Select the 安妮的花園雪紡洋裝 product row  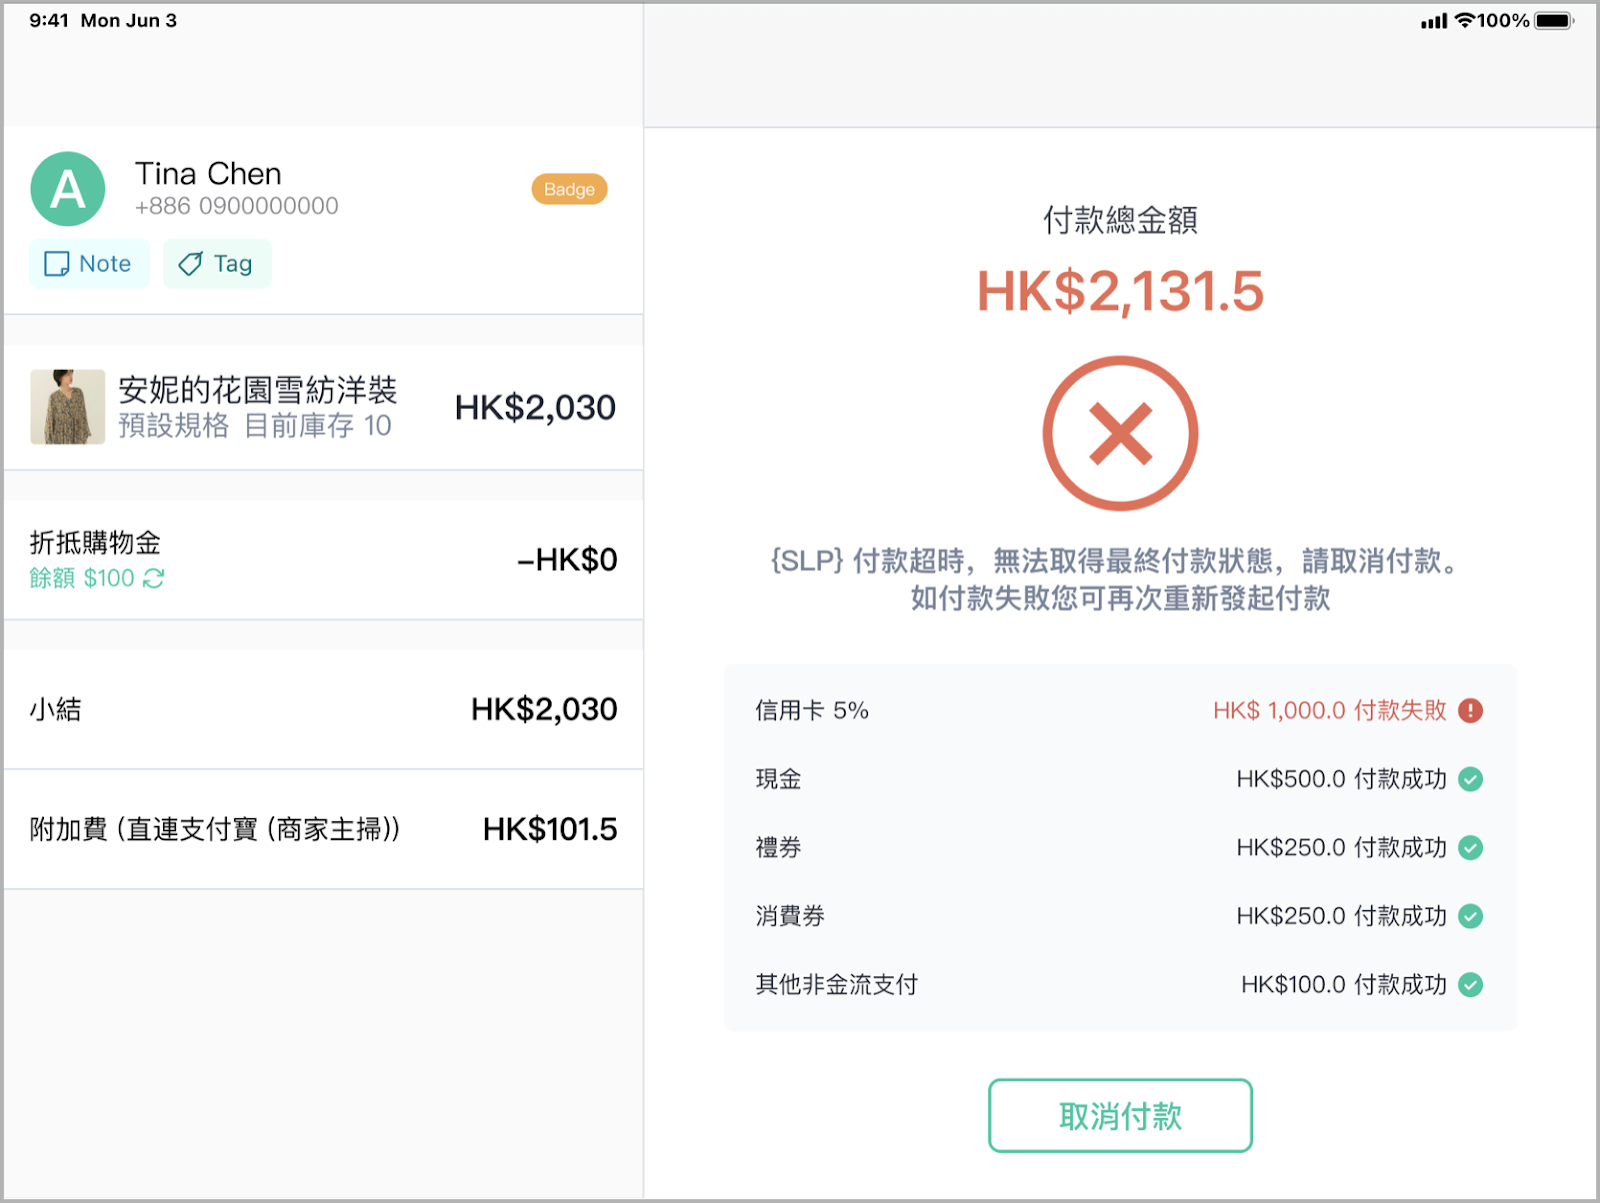[323, 407]
